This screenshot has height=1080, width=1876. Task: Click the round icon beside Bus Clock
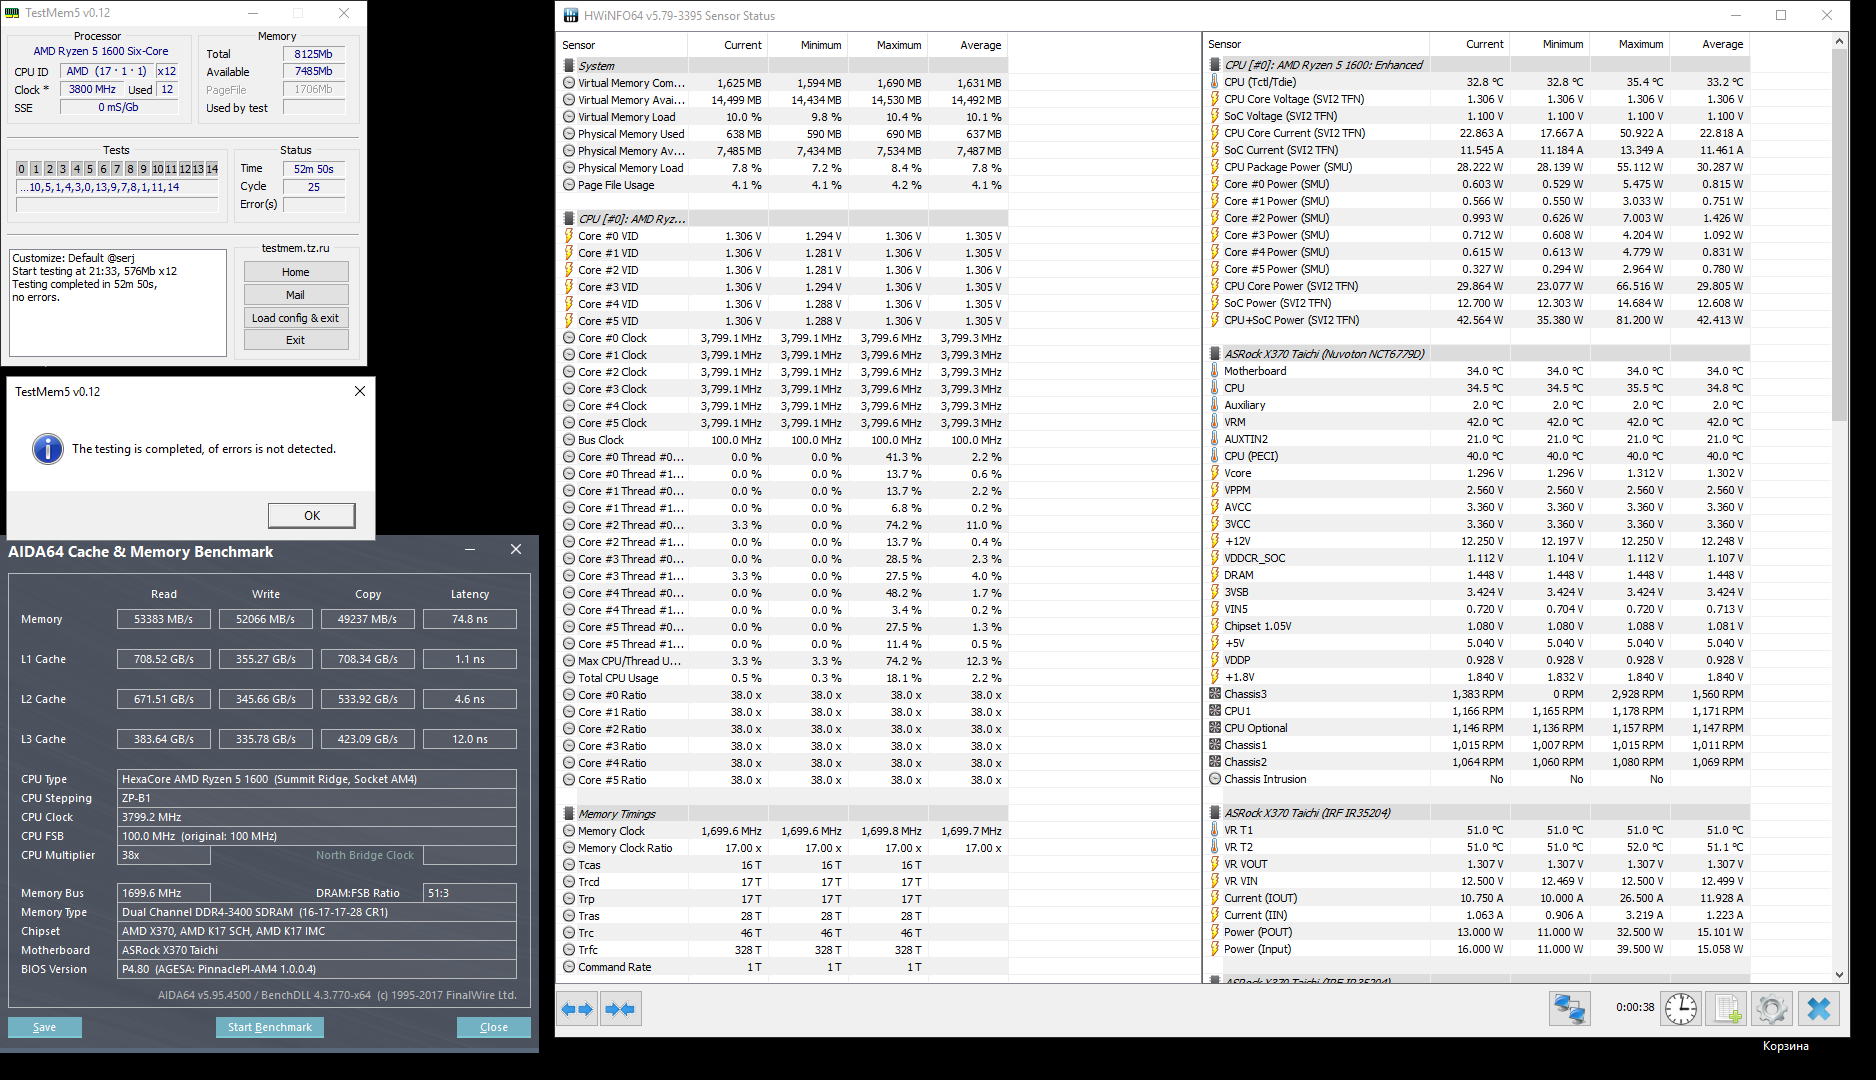(x=569, y=440)
